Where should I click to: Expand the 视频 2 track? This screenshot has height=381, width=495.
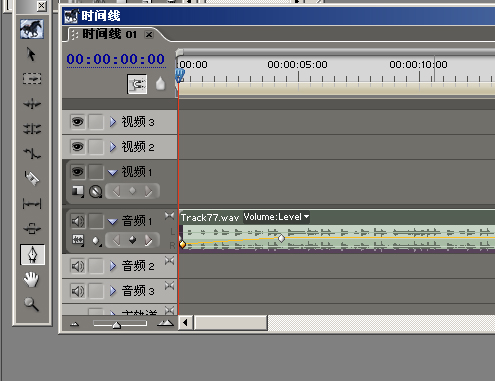point(113,147)
